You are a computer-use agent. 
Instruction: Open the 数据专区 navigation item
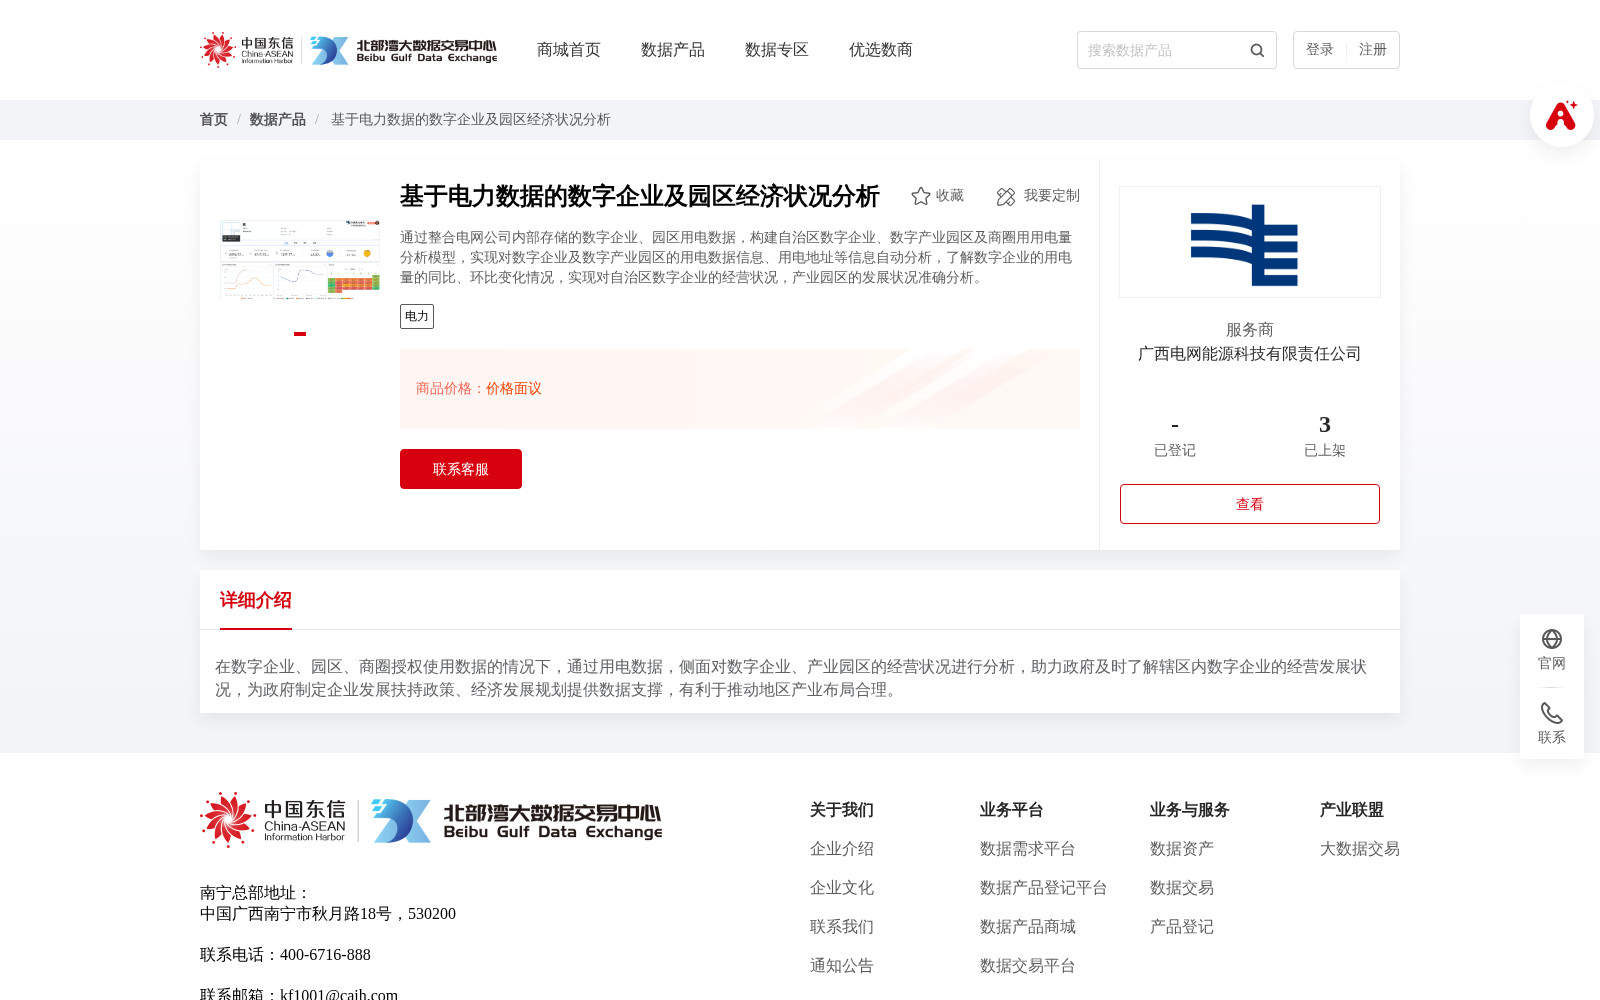(x=777, y=50)
